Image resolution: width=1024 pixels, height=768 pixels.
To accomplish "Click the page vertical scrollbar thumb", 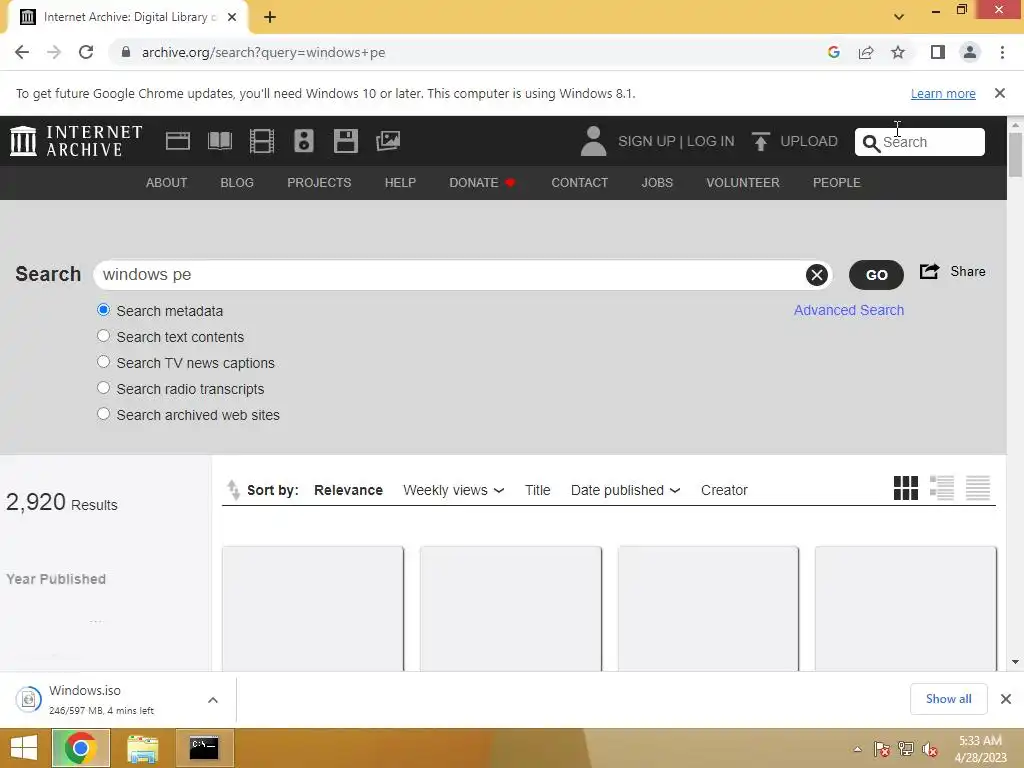I will pos(1015,155).
